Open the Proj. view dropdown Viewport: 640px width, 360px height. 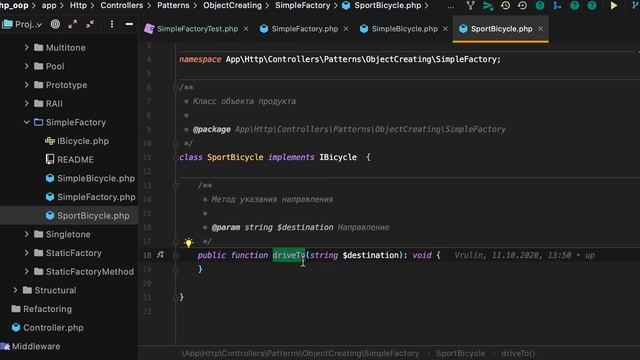pyautogui.click(x=22, y=24)
